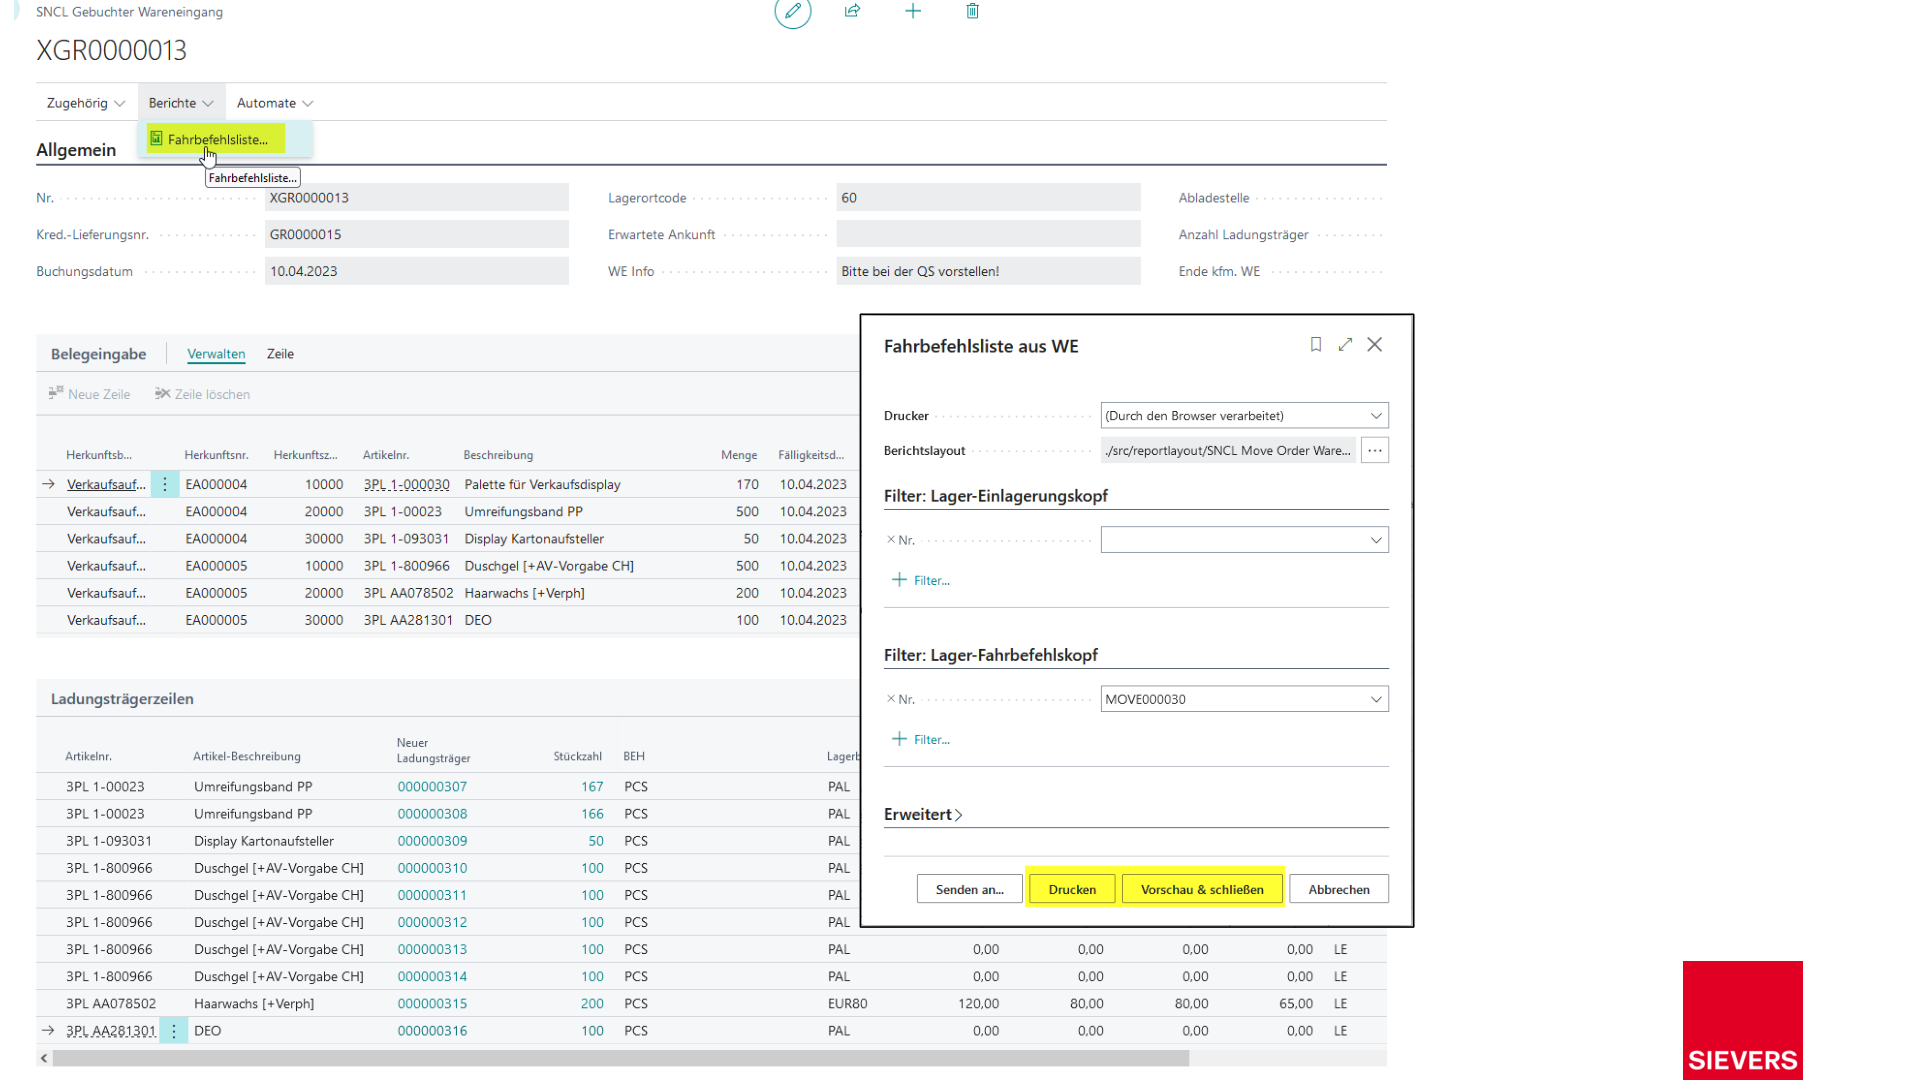1920x1080 pixels.
Task: Open Ladungsträger 000000316 link
Action: 432,1031
